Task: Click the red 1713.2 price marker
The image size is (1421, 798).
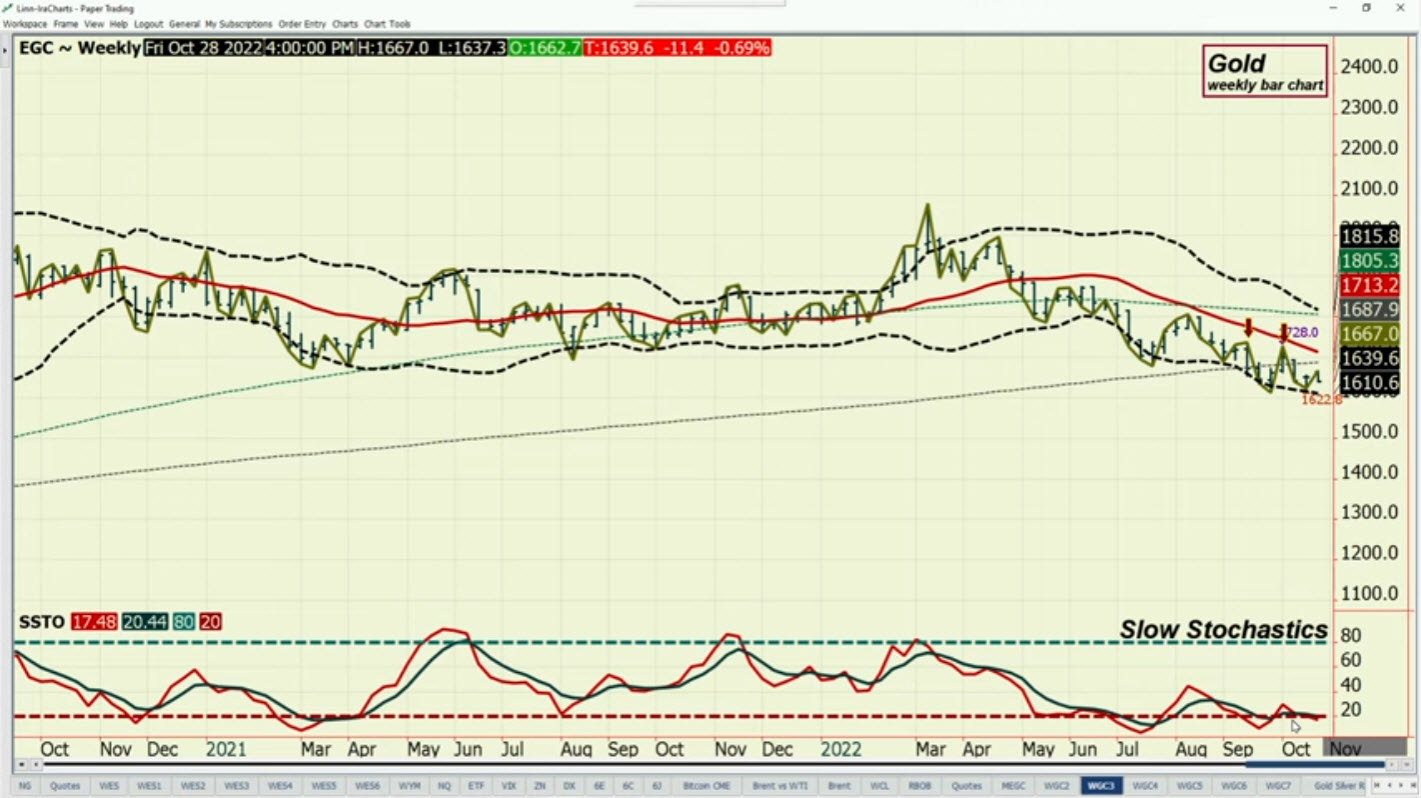Action: click(1370, 286)
